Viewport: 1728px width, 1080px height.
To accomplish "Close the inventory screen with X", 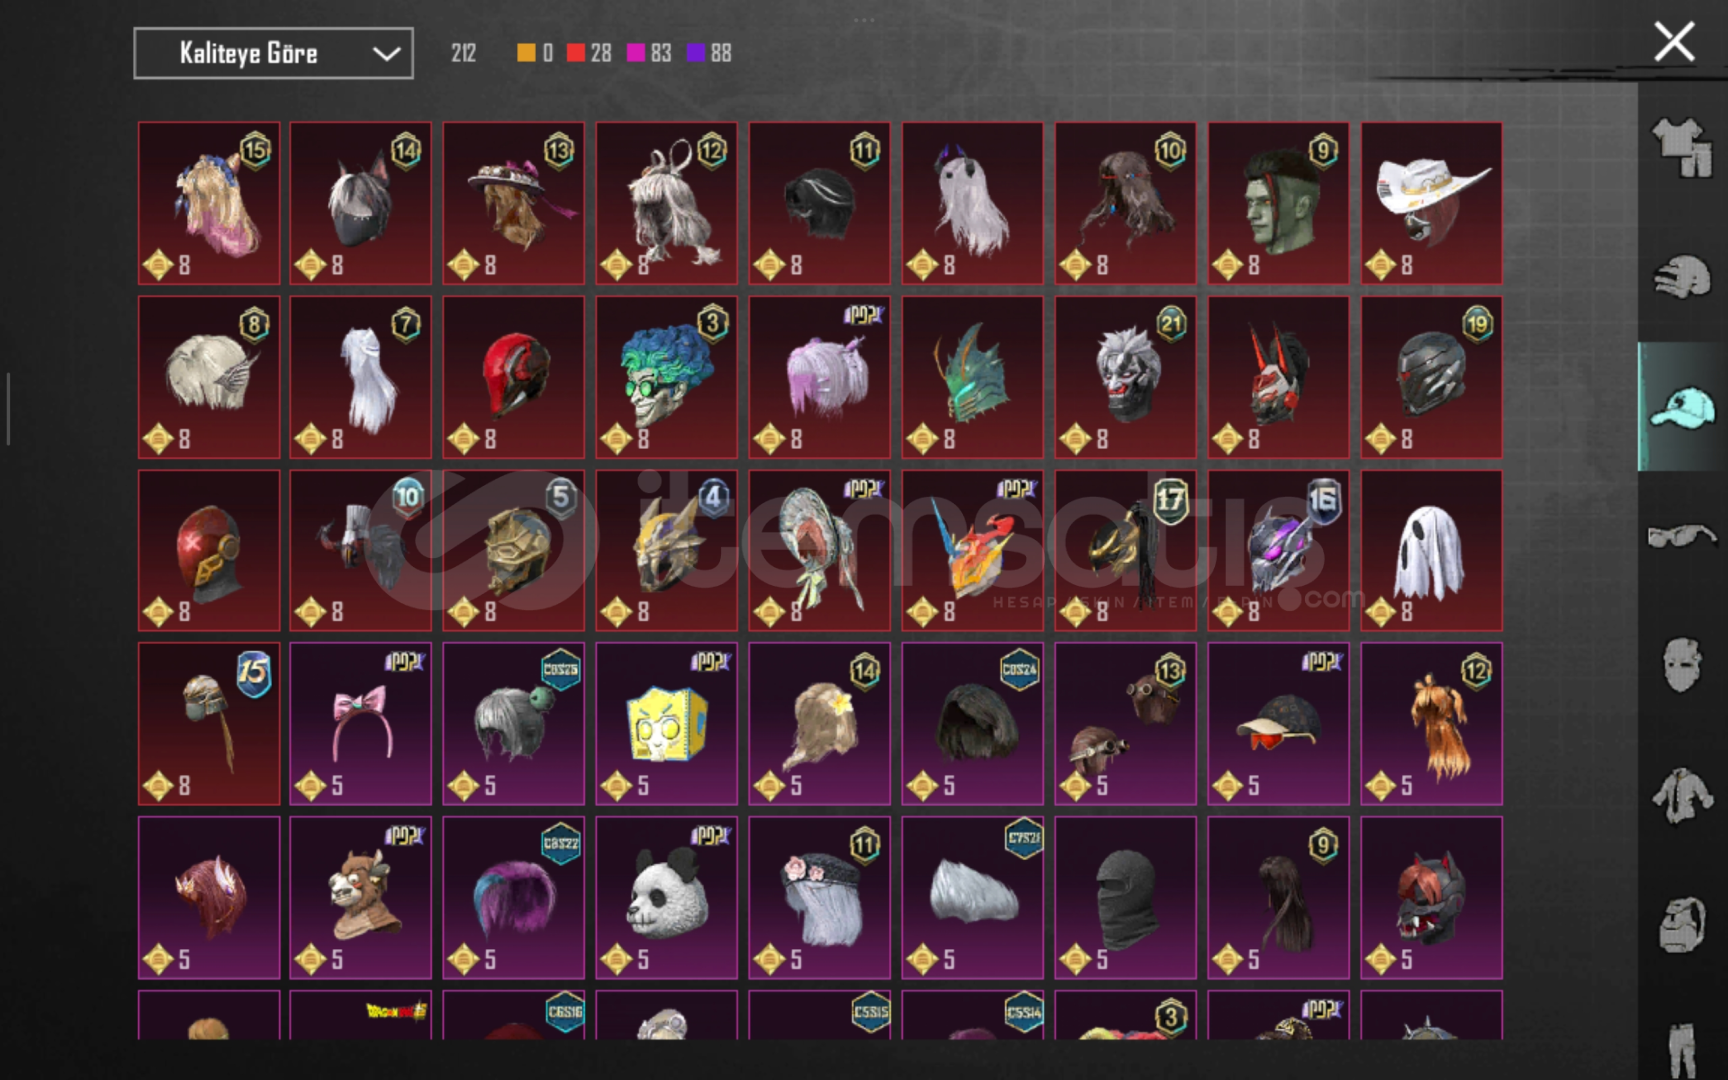I will tap(1674, 42).
